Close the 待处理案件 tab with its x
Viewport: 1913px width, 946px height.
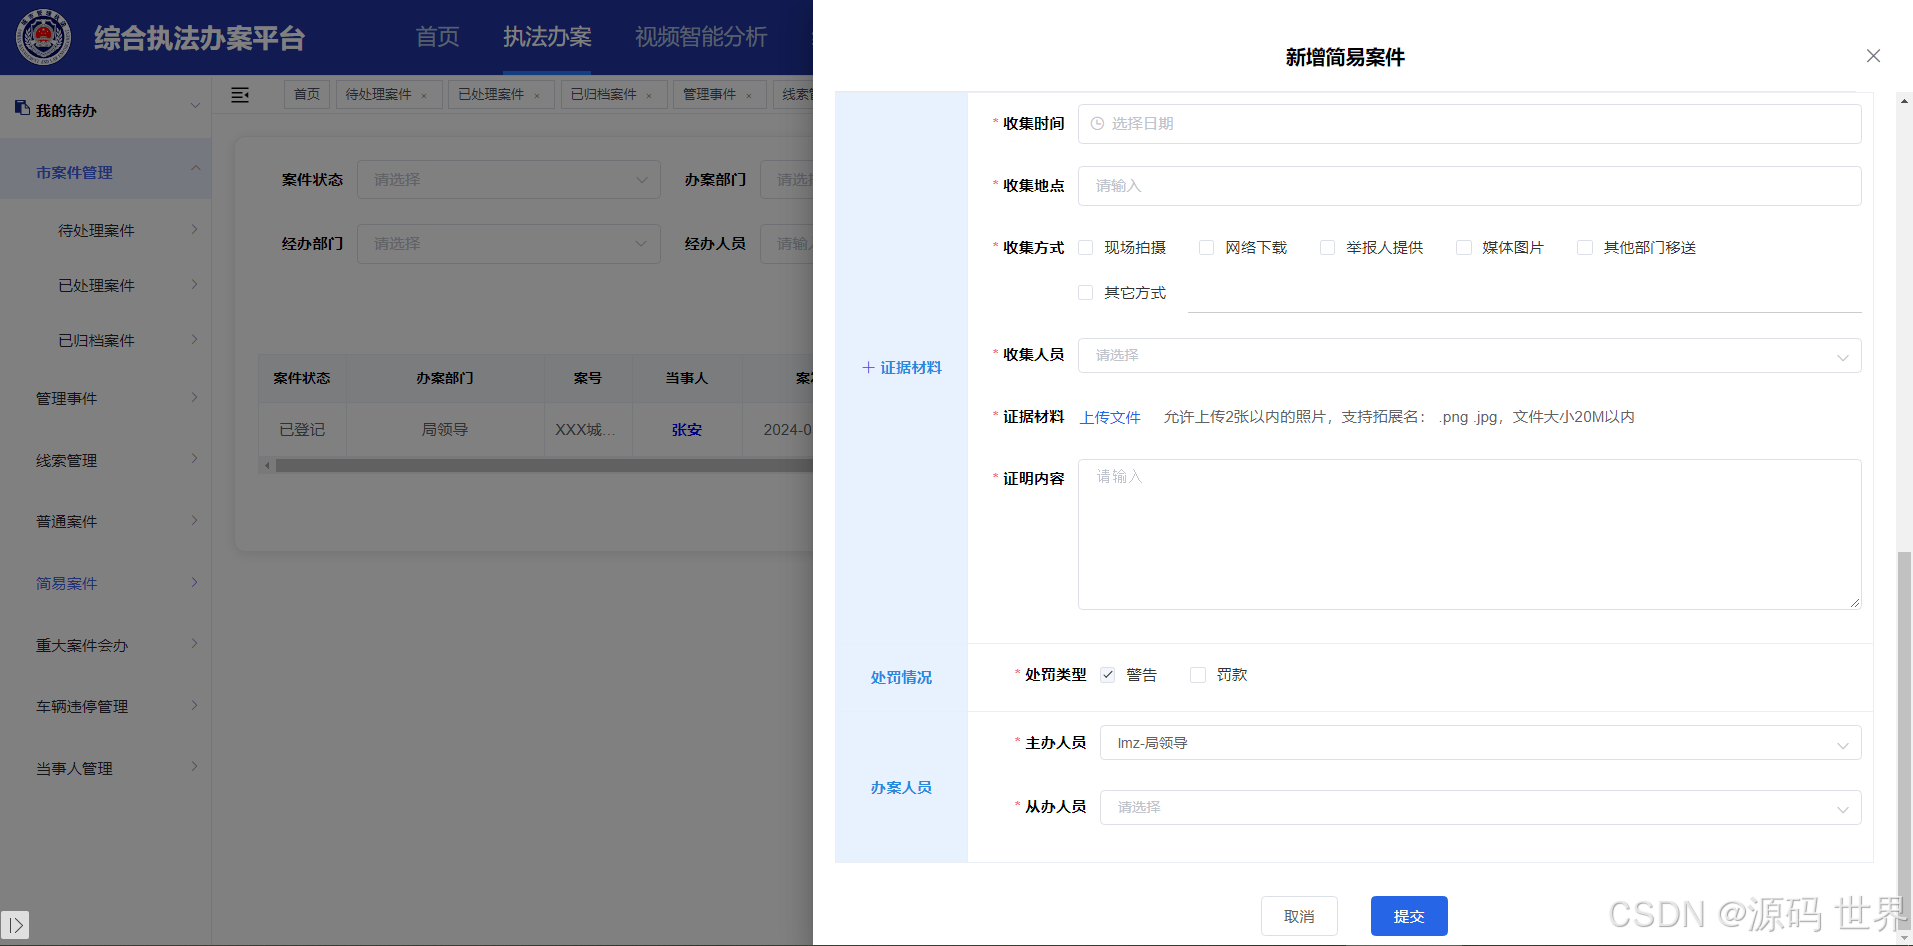pos(424,96)
